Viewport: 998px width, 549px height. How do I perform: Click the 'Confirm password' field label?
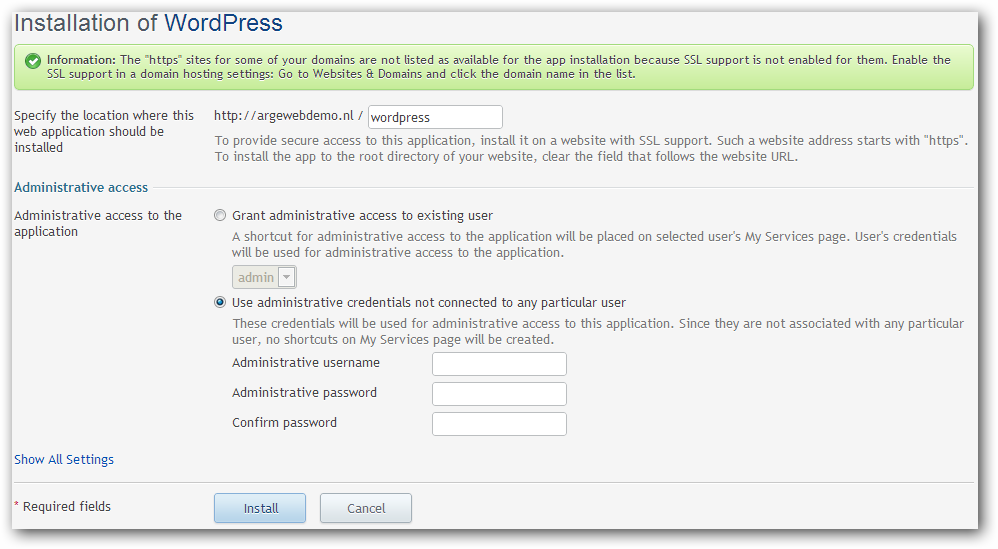[285, 422]
